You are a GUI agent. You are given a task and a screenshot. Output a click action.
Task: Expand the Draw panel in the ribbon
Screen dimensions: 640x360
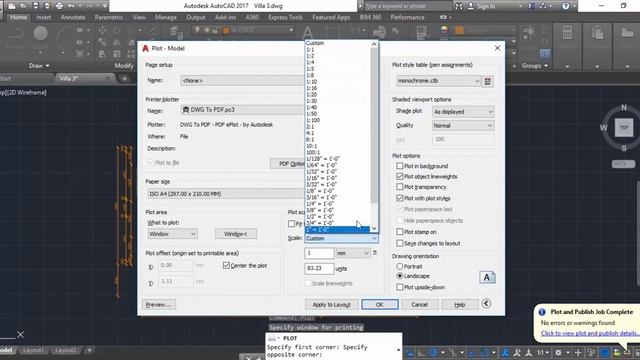click(39, 66)
